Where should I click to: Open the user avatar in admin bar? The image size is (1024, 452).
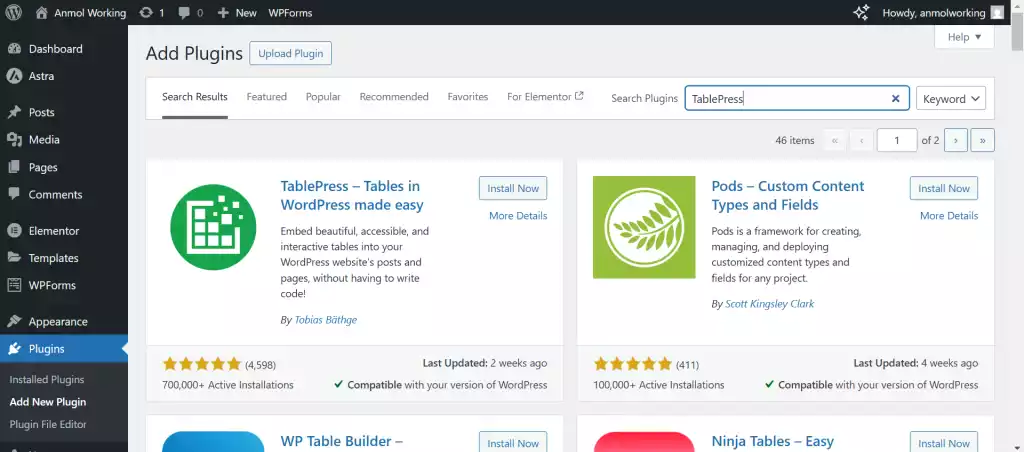[x=997, y=13]
